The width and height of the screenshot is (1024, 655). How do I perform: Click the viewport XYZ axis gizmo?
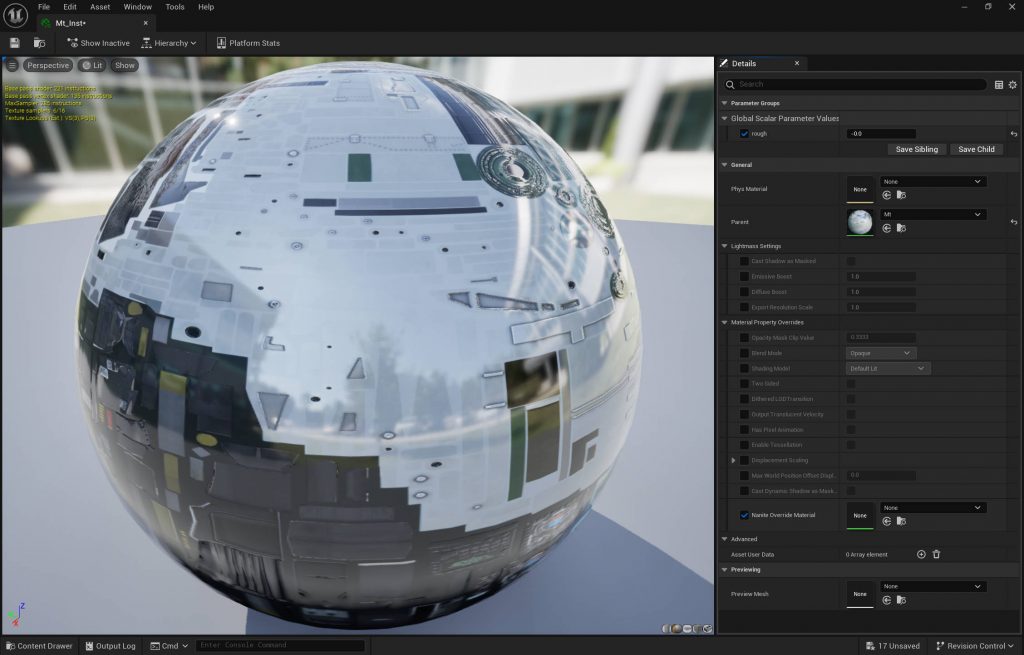click(17, 615)
